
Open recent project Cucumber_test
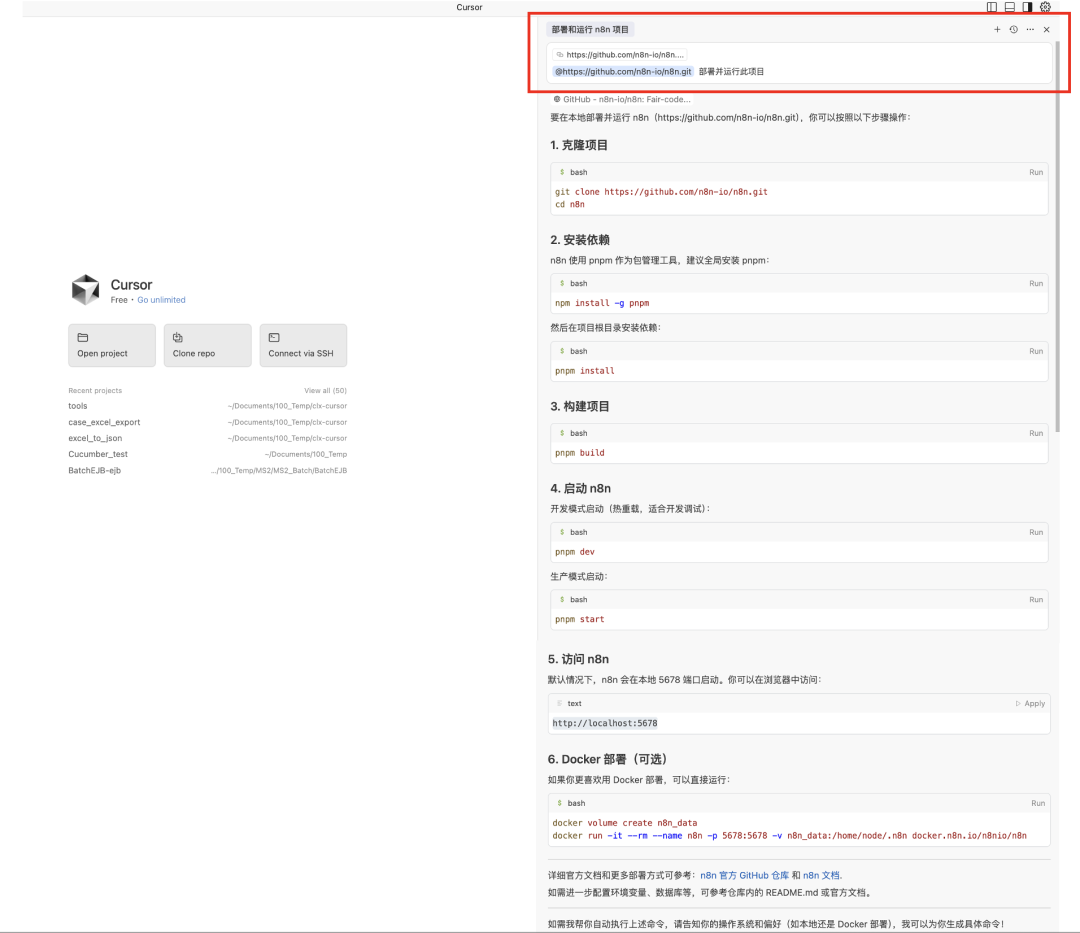[x=207, y=454]
